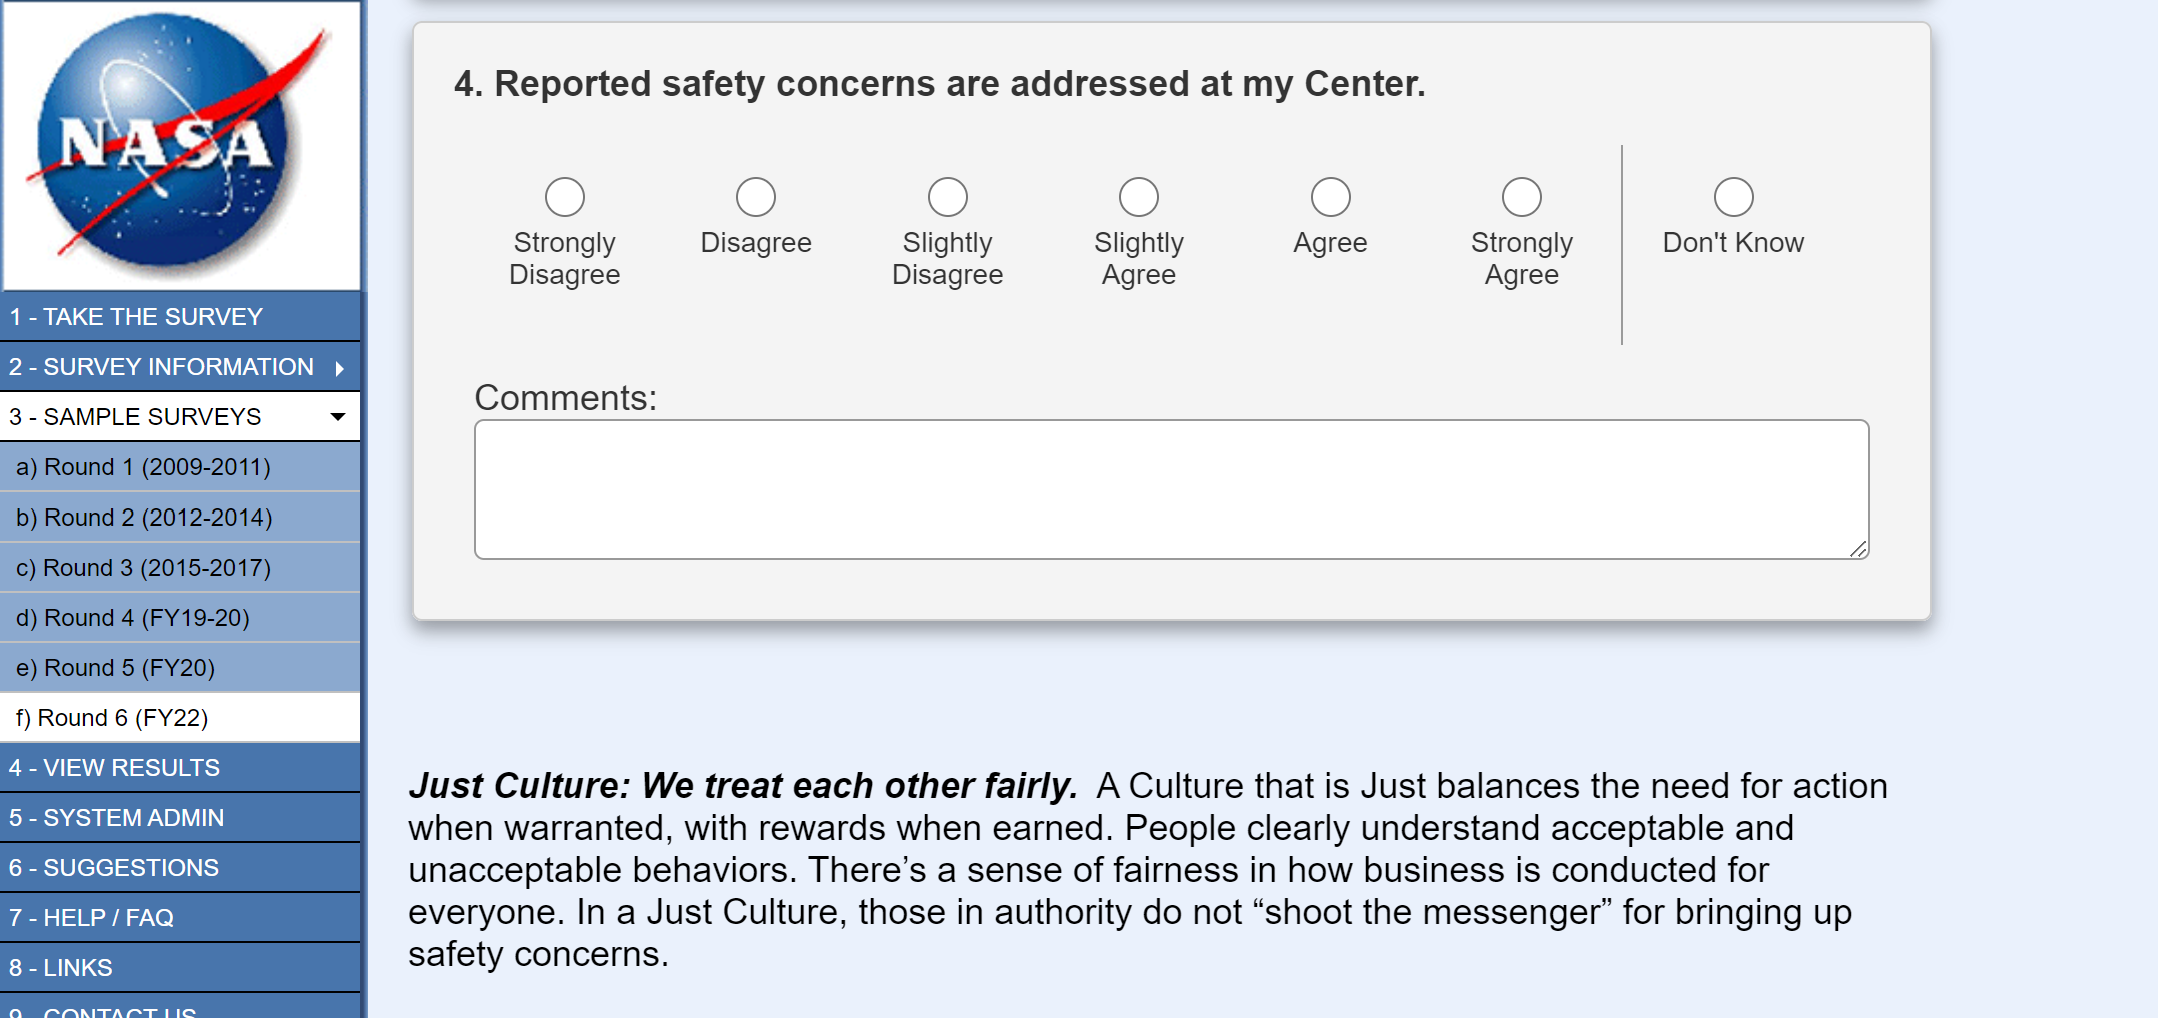Select the Strongly Agree radio button

(x=1521, y=197)
